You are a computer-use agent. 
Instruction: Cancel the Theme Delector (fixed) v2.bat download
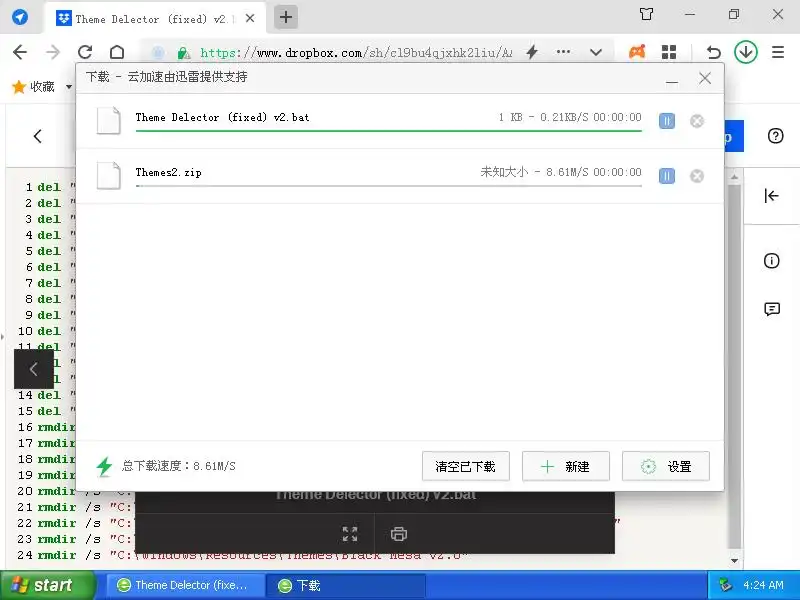(x=697, y=121)
